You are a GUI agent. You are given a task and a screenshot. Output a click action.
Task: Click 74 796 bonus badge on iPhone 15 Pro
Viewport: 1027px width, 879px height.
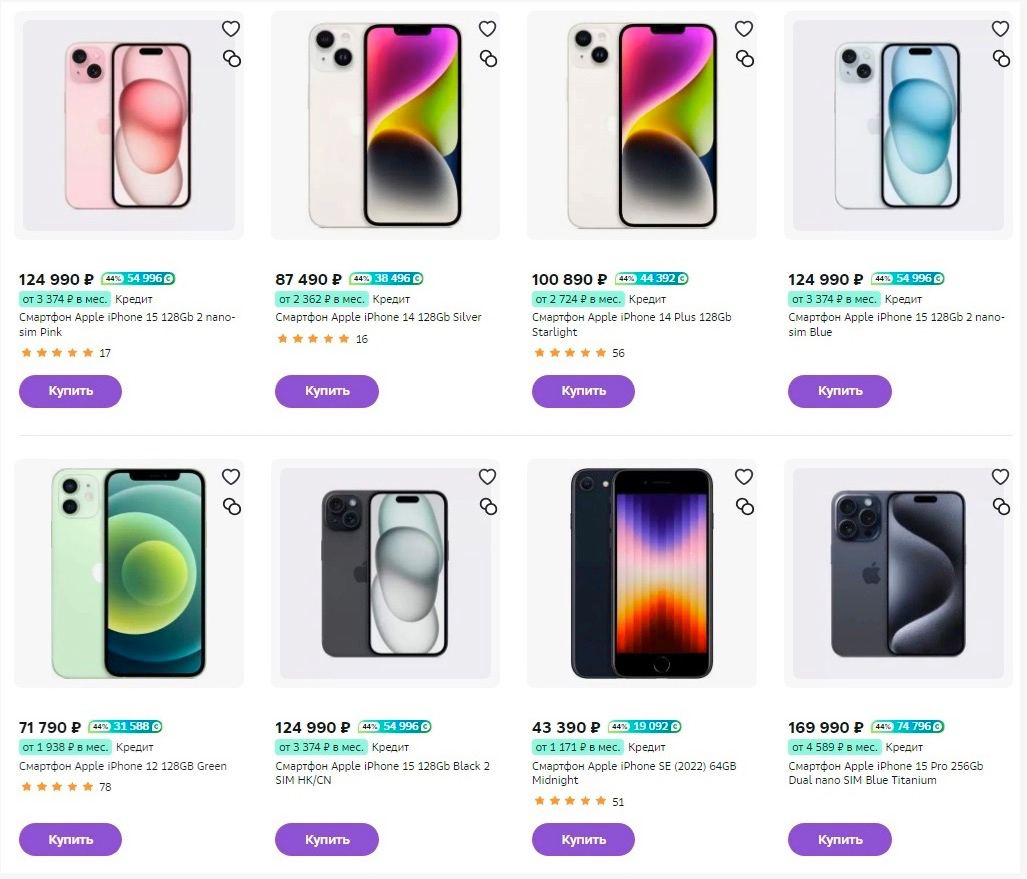908,727
